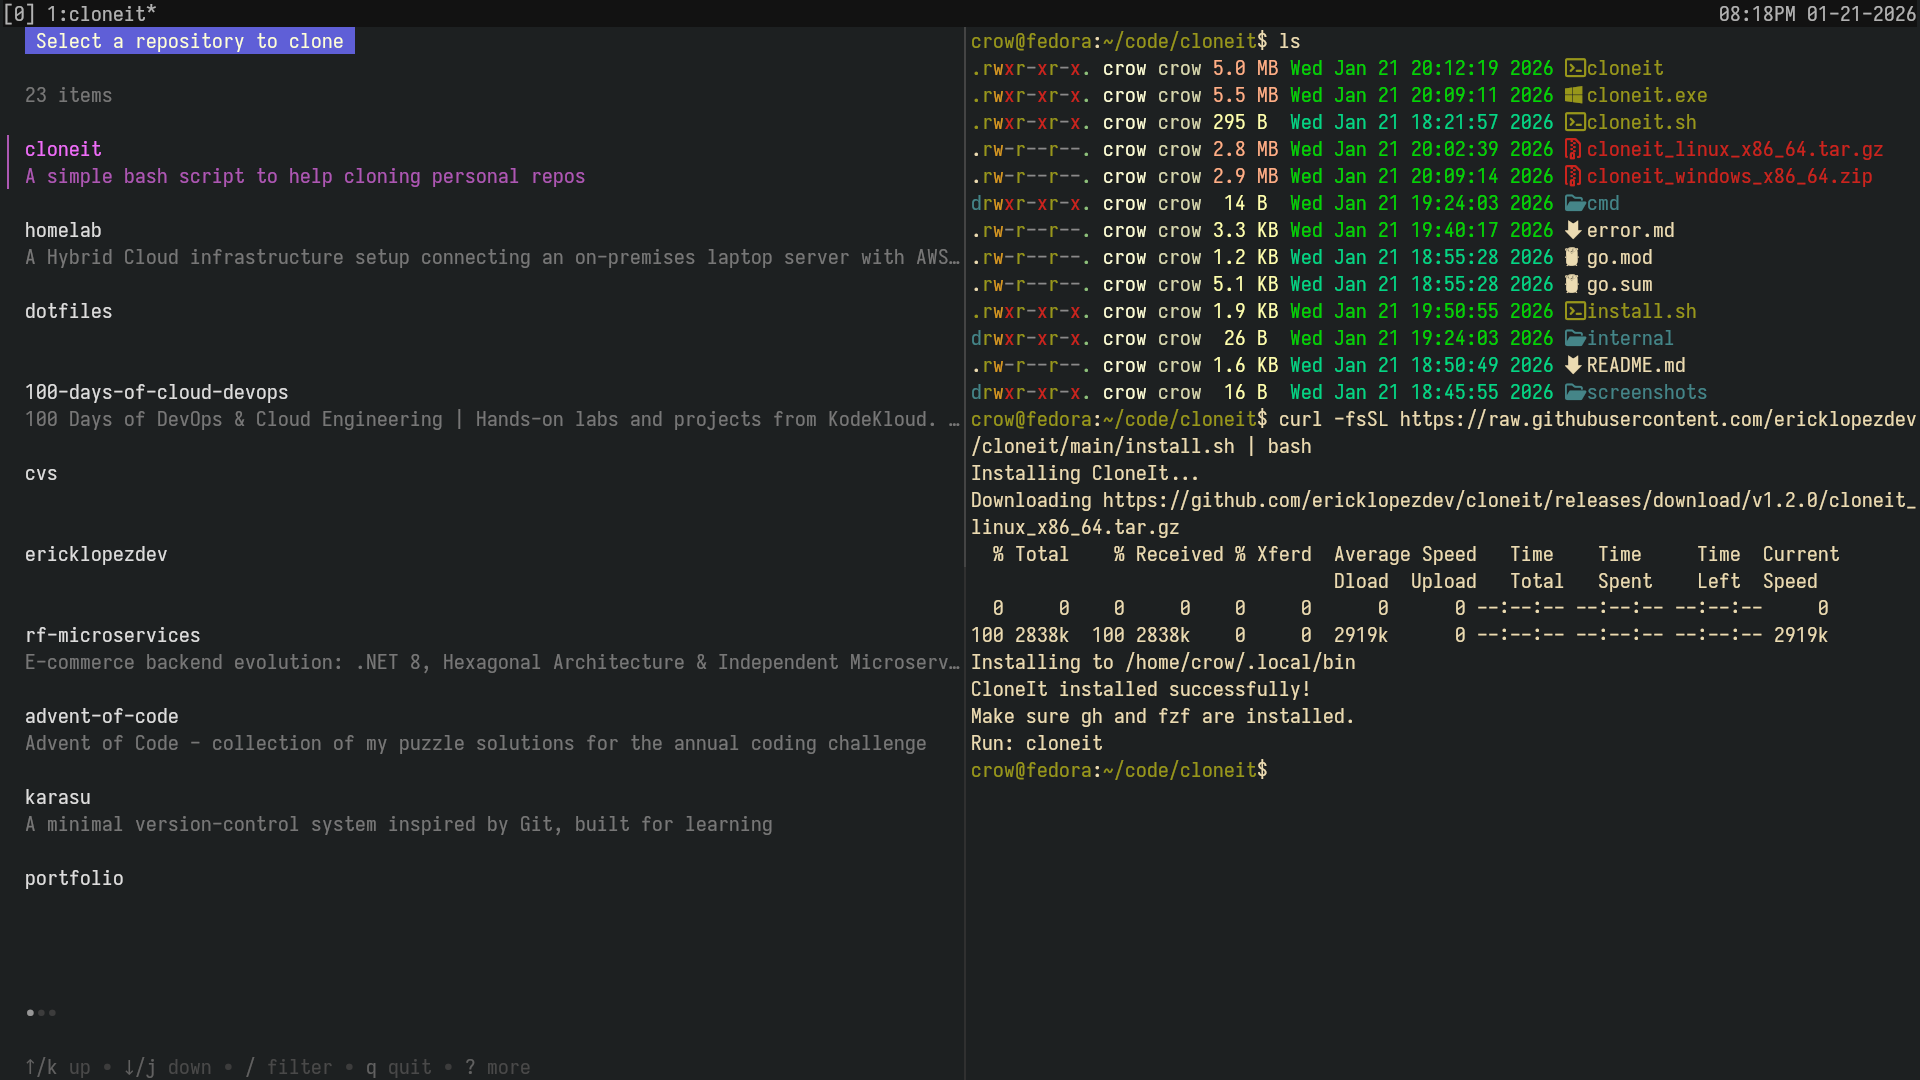Screen dimensions: 1920x1080
Task: Choose the 100-days-of-cloud-devops repository
Action: (x=156, y=392)
